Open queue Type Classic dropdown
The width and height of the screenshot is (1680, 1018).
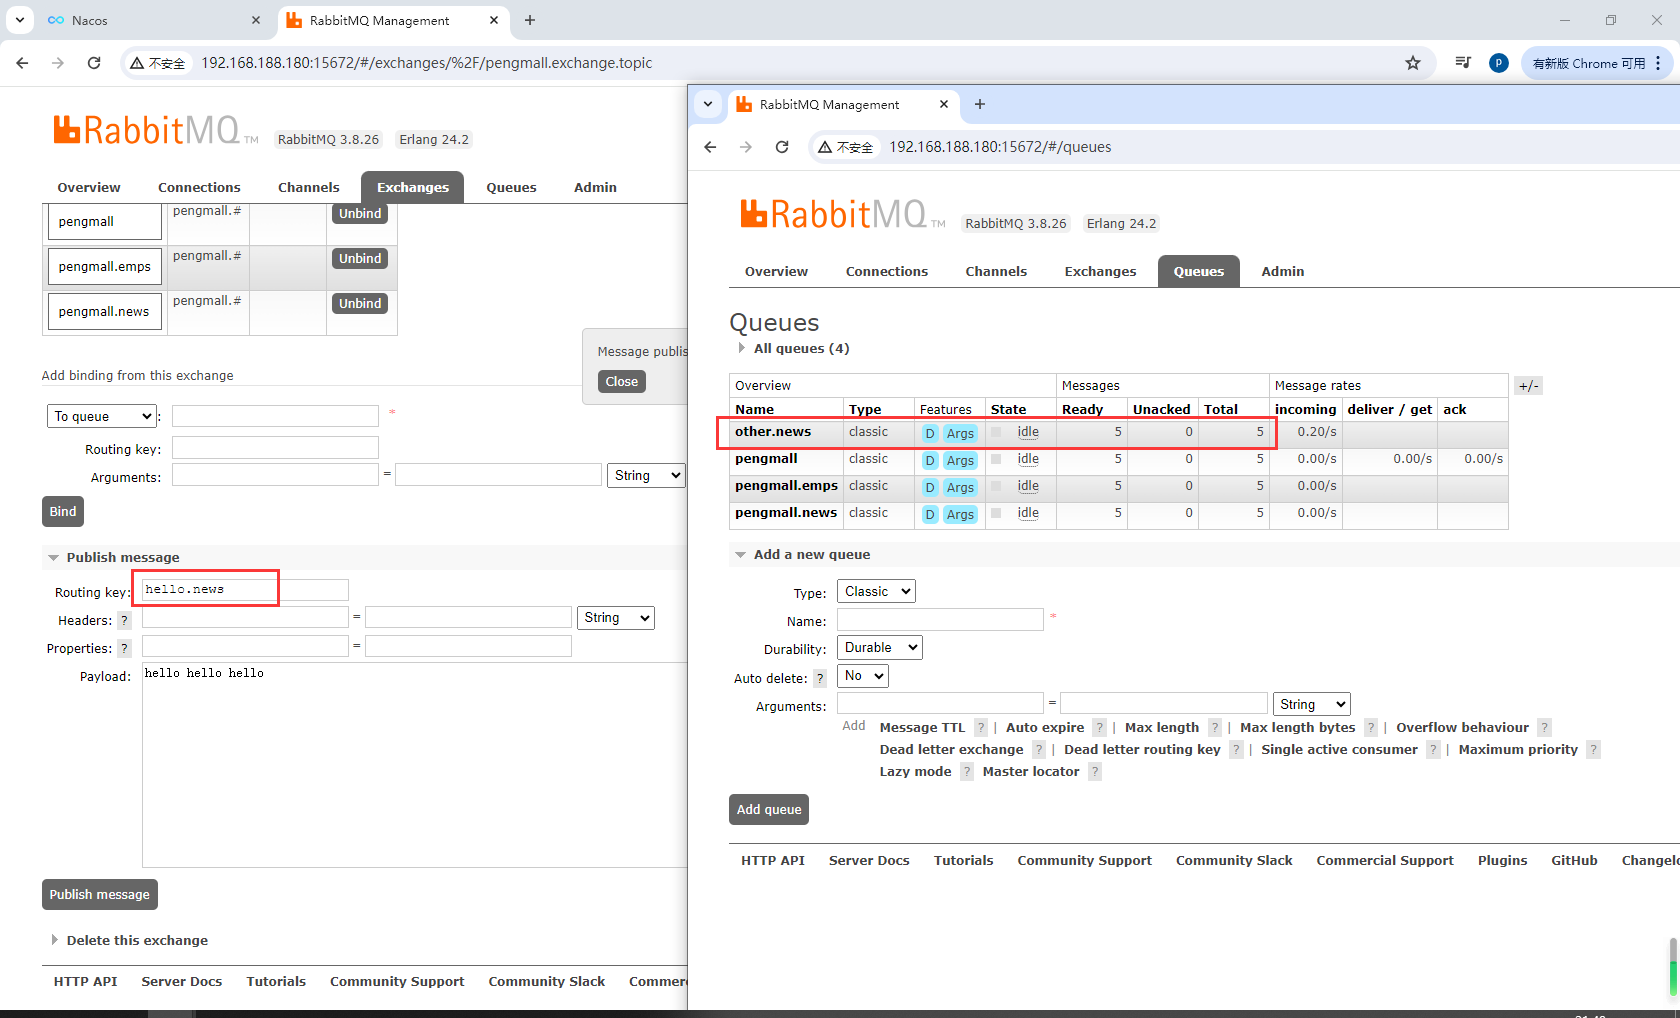click(x=876, y=592)
